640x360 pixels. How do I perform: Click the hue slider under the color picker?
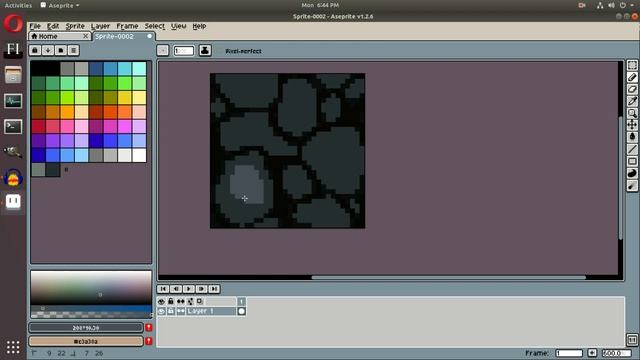91,309
